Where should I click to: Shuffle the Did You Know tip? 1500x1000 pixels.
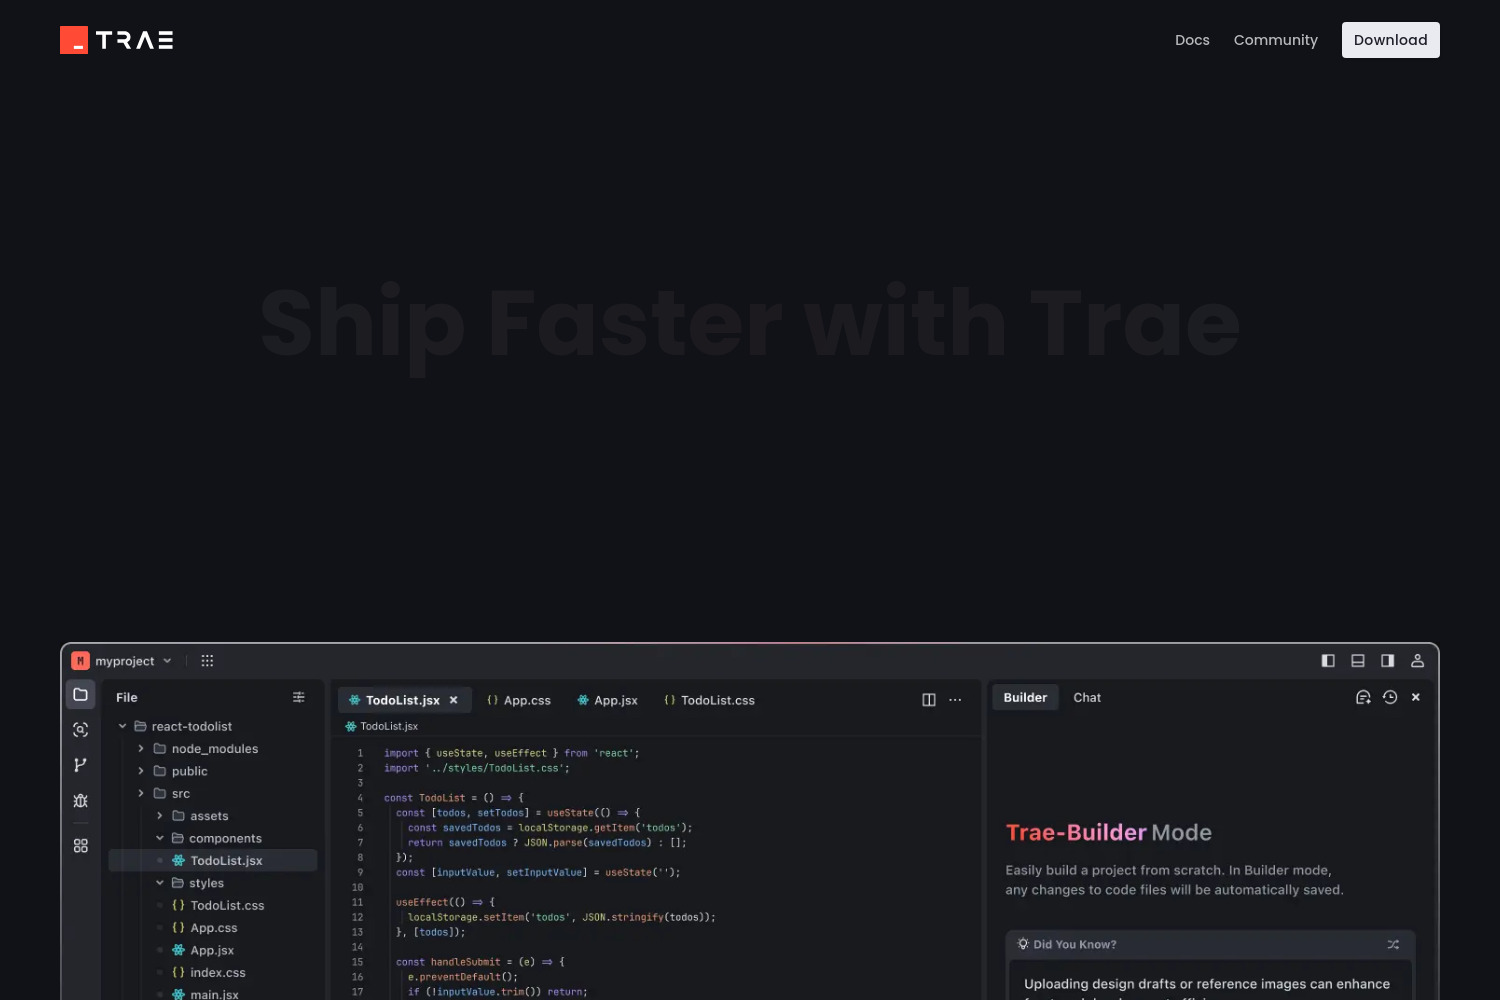pyautogui.click(x=1393, y=944)
